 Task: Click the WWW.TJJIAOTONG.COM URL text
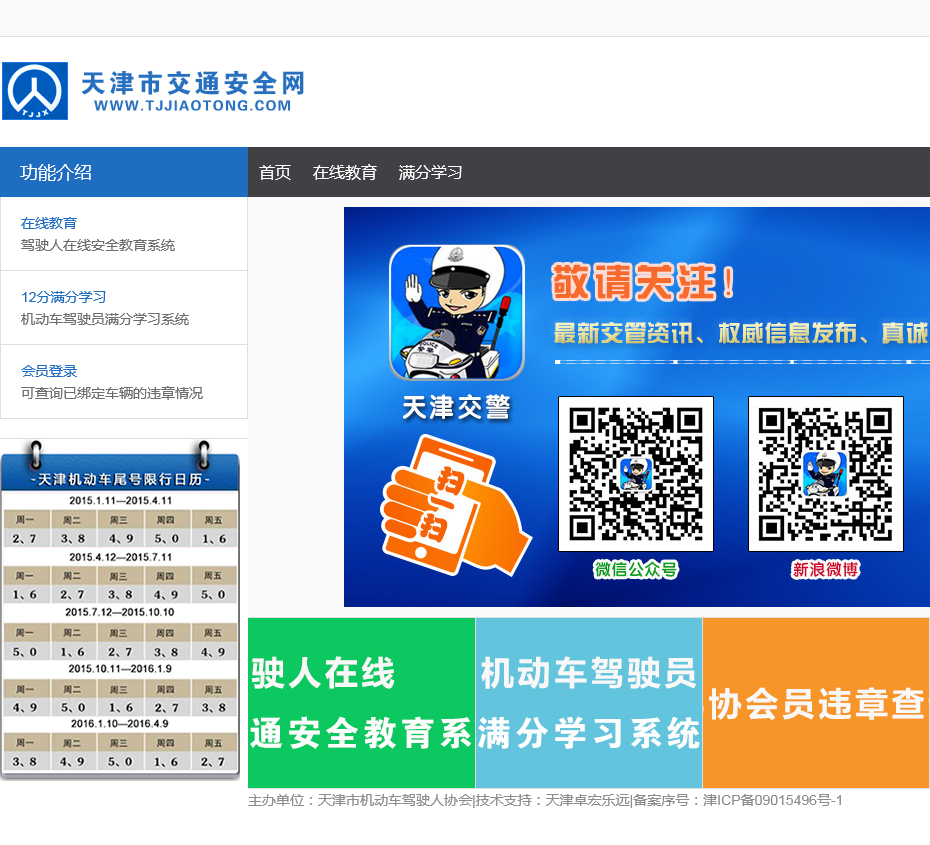coord(193,106)
